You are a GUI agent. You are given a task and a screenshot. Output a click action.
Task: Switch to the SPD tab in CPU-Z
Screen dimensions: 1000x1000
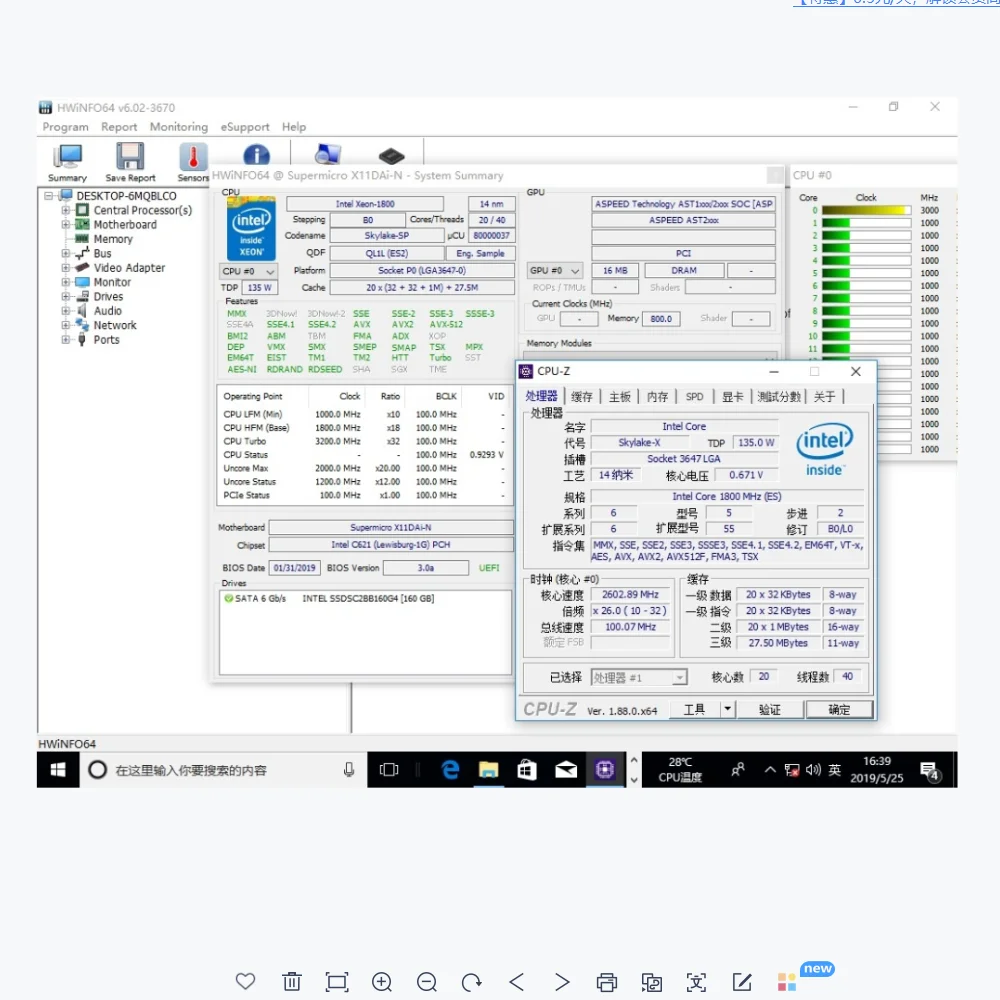point(695,397)
